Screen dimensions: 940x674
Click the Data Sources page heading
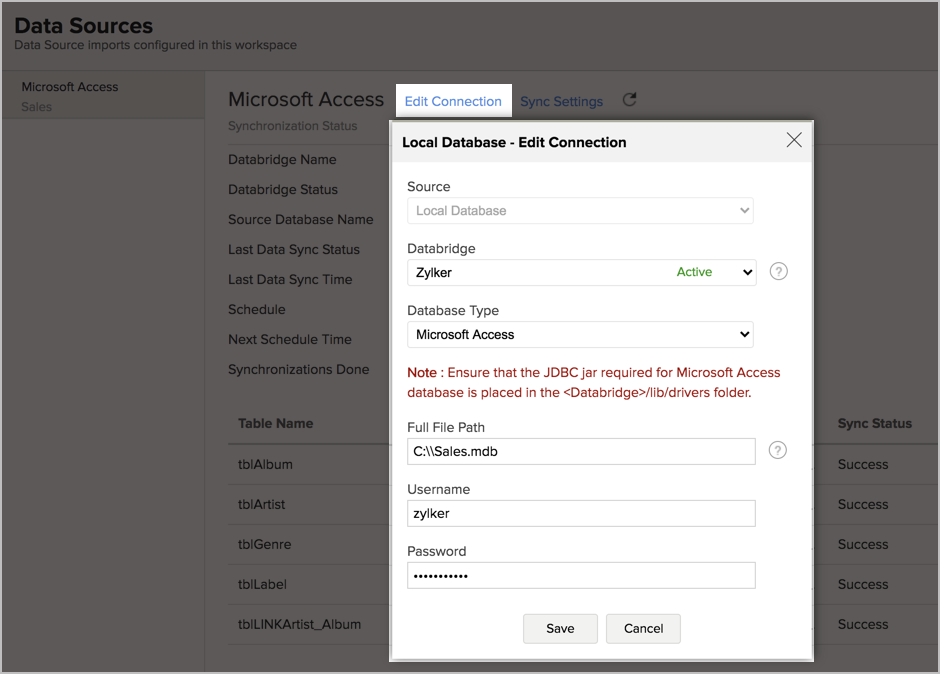click(x=84, y=25)
